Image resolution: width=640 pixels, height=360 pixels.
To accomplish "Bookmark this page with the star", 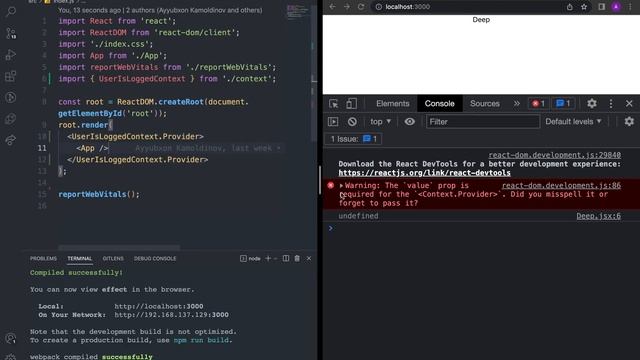I will 584,7.
